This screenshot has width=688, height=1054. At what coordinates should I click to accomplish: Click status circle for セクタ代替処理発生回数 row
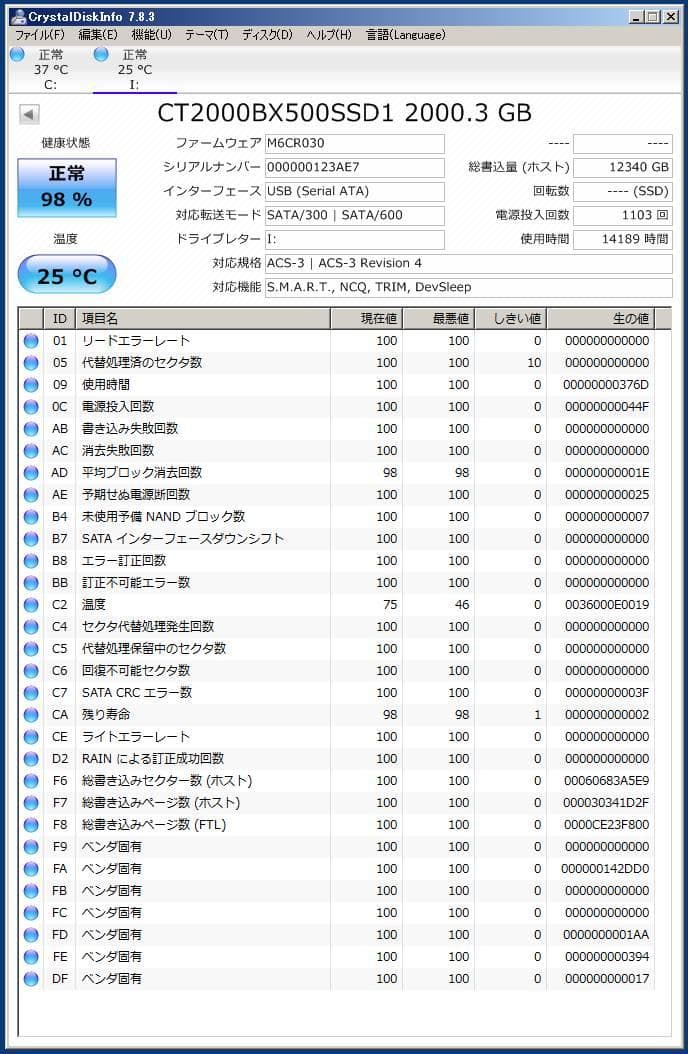click(31, 627)
